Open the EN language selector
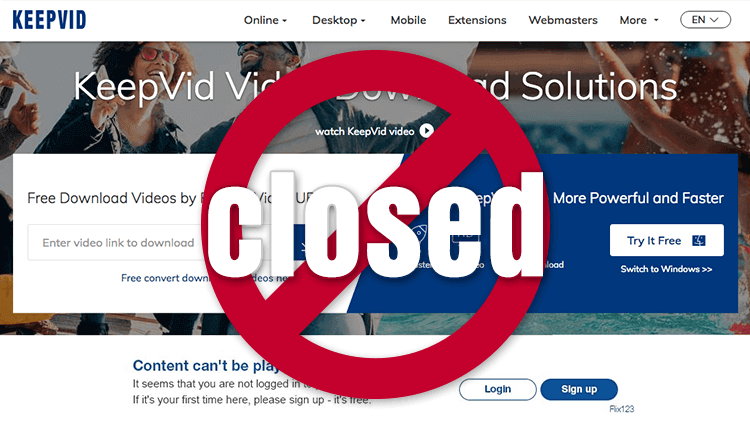 tap(706, 20)
